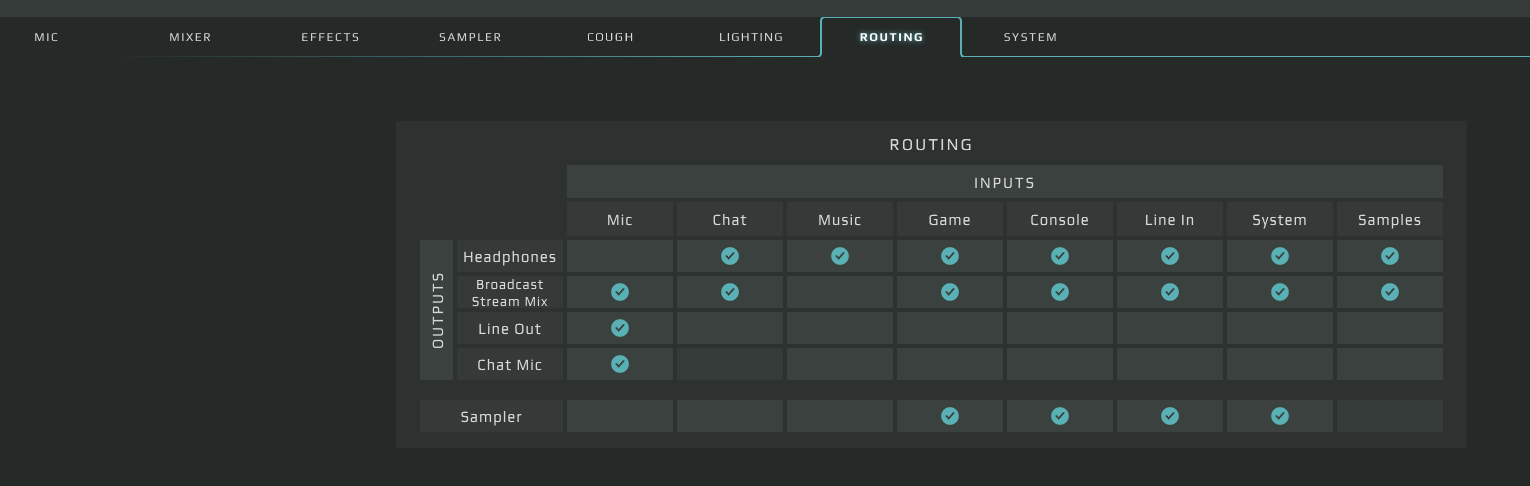Disable Mic in Broadcast Stream Mix
The image size is (1530, 486).
[x=620, y=292]
